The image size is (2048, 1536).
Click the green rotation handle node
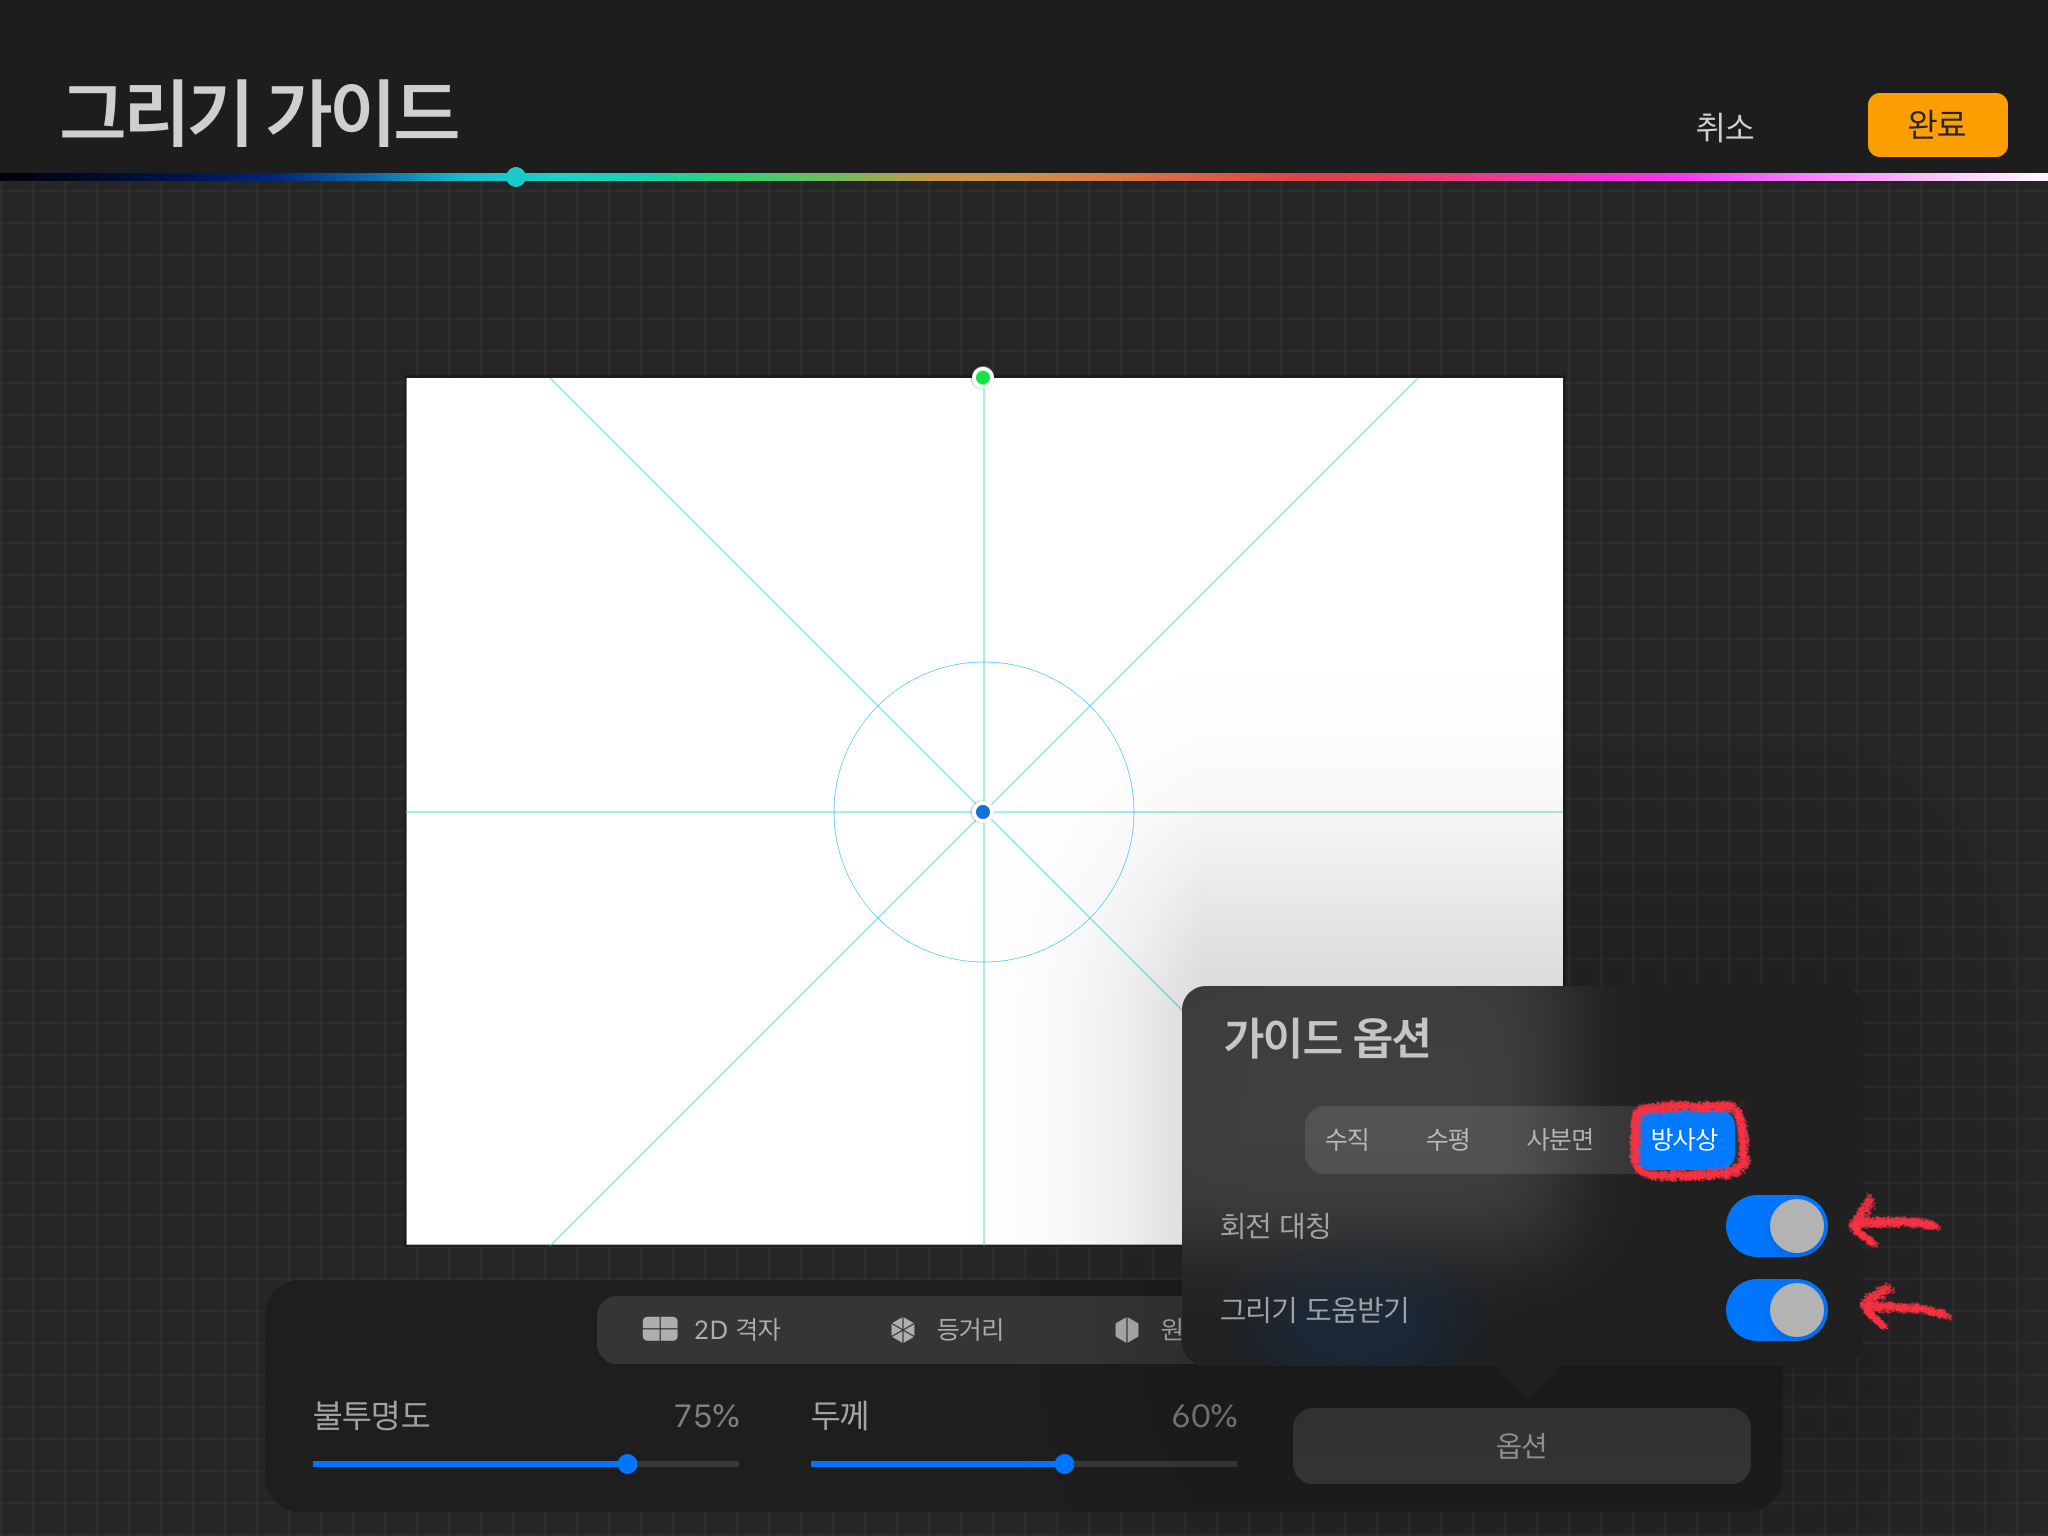tap(983, 377)
